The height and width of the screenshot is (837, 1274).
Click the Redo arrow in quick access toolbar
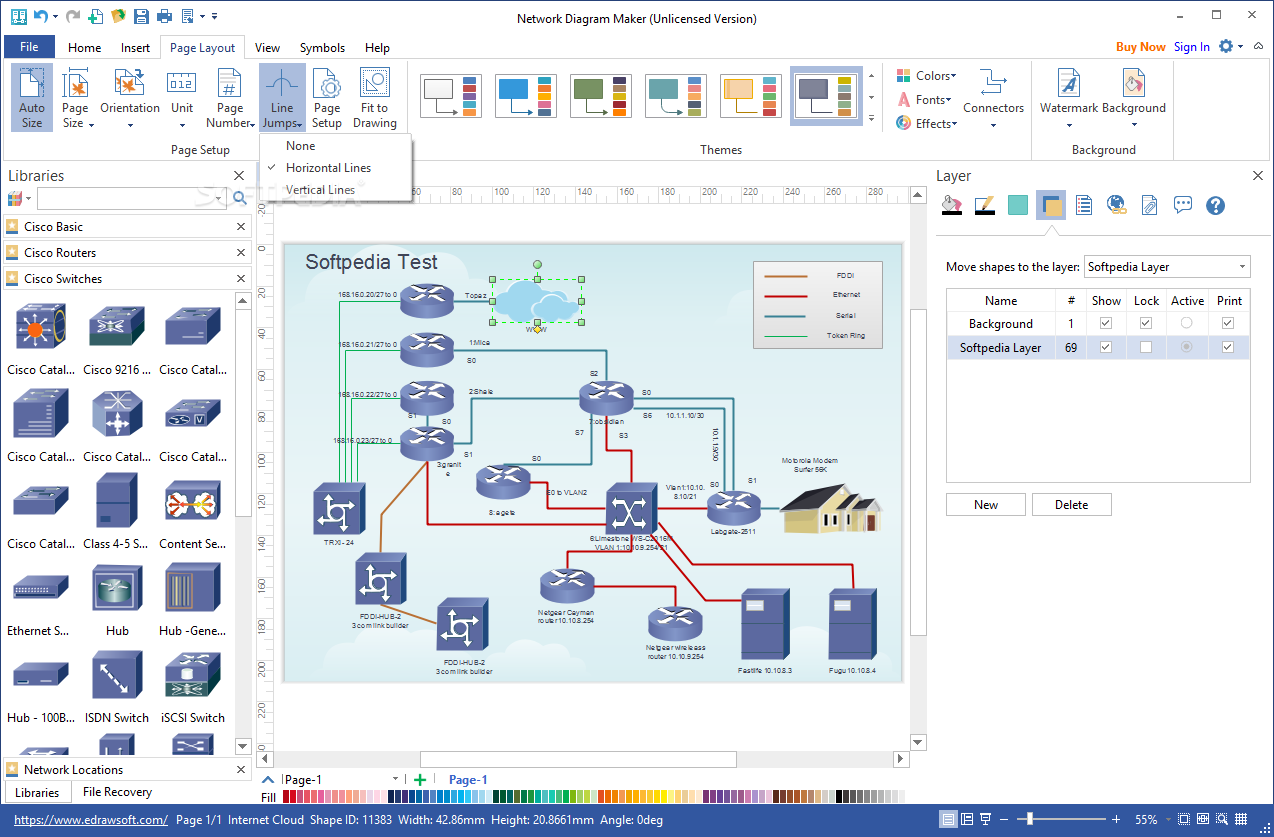(72, 16)
